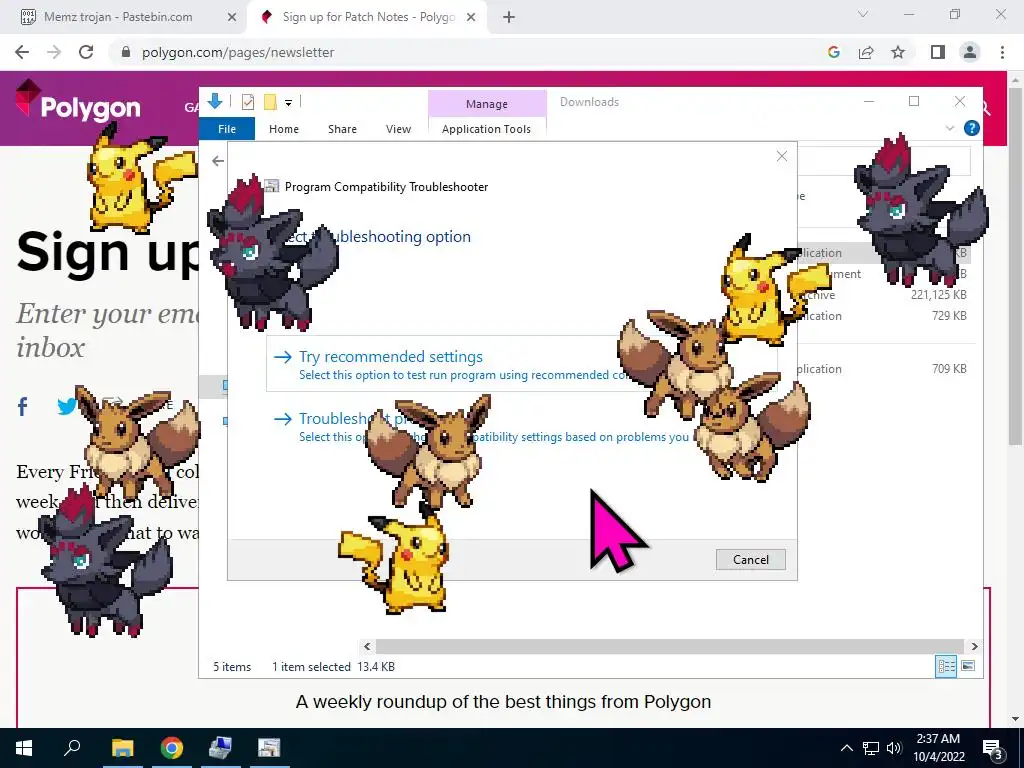1024x768 pixels.
Task: Share this page from the address bar
Action: (x=866, y=52)
